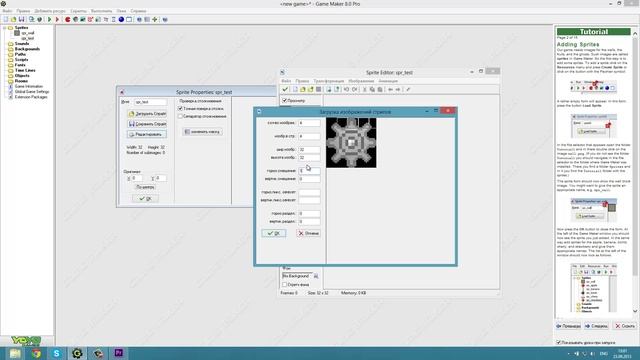Select Global Game Settings in resource tree
The image size is (640, 360).
[x=31, y=92]
